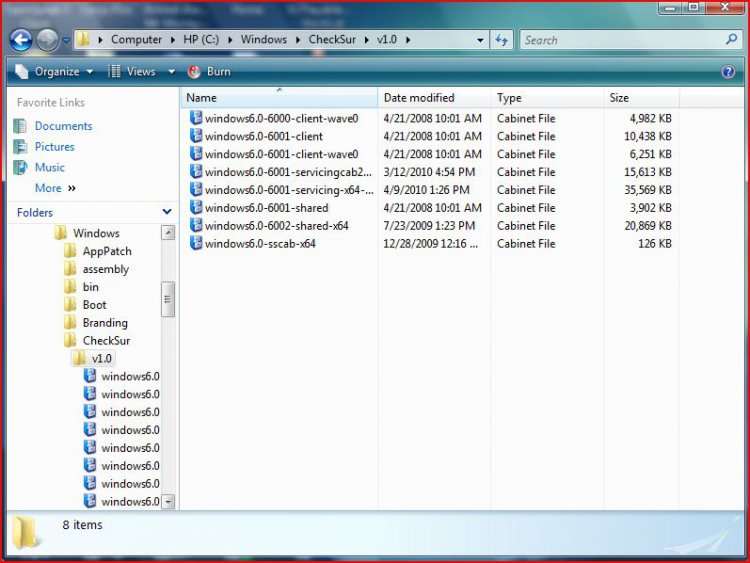Select Windows folder in tree
This screenshot has width=750, height=563.
click(96, 233)
